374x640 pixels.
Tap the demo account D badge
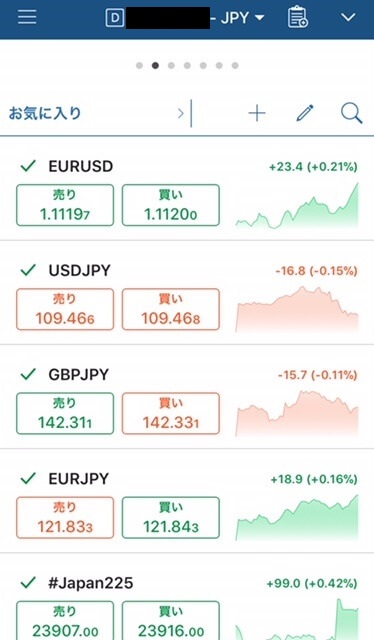(115, 18)
